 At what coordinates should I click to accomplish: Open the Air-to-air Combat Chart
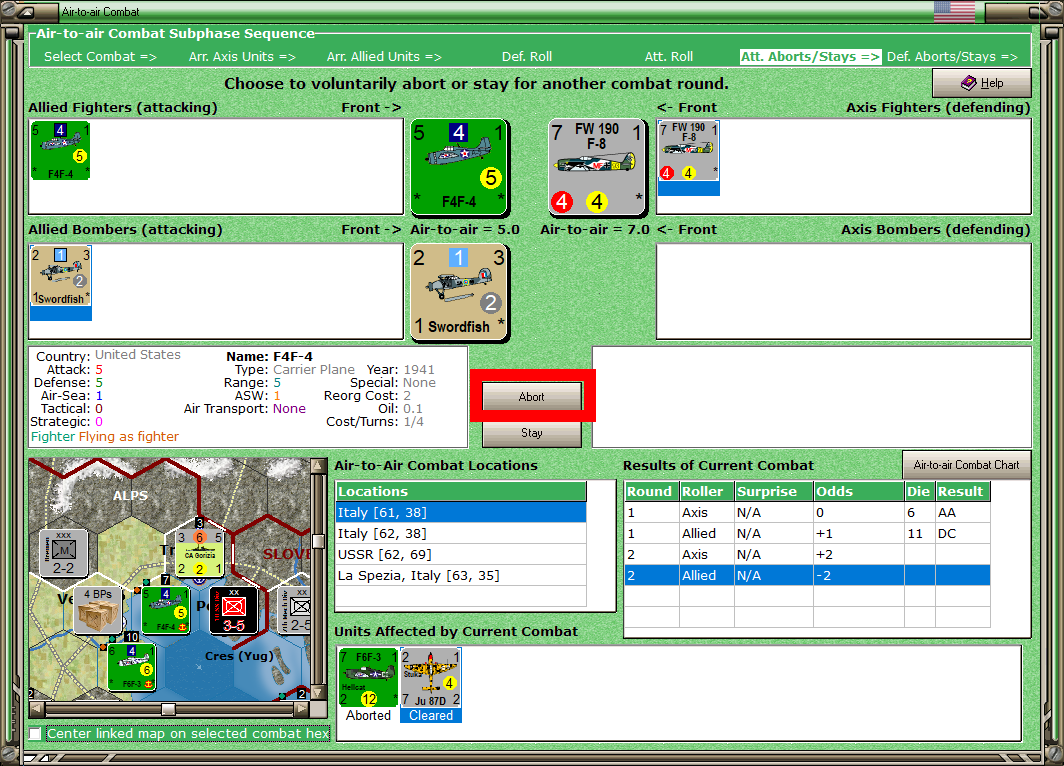[966, 465]
